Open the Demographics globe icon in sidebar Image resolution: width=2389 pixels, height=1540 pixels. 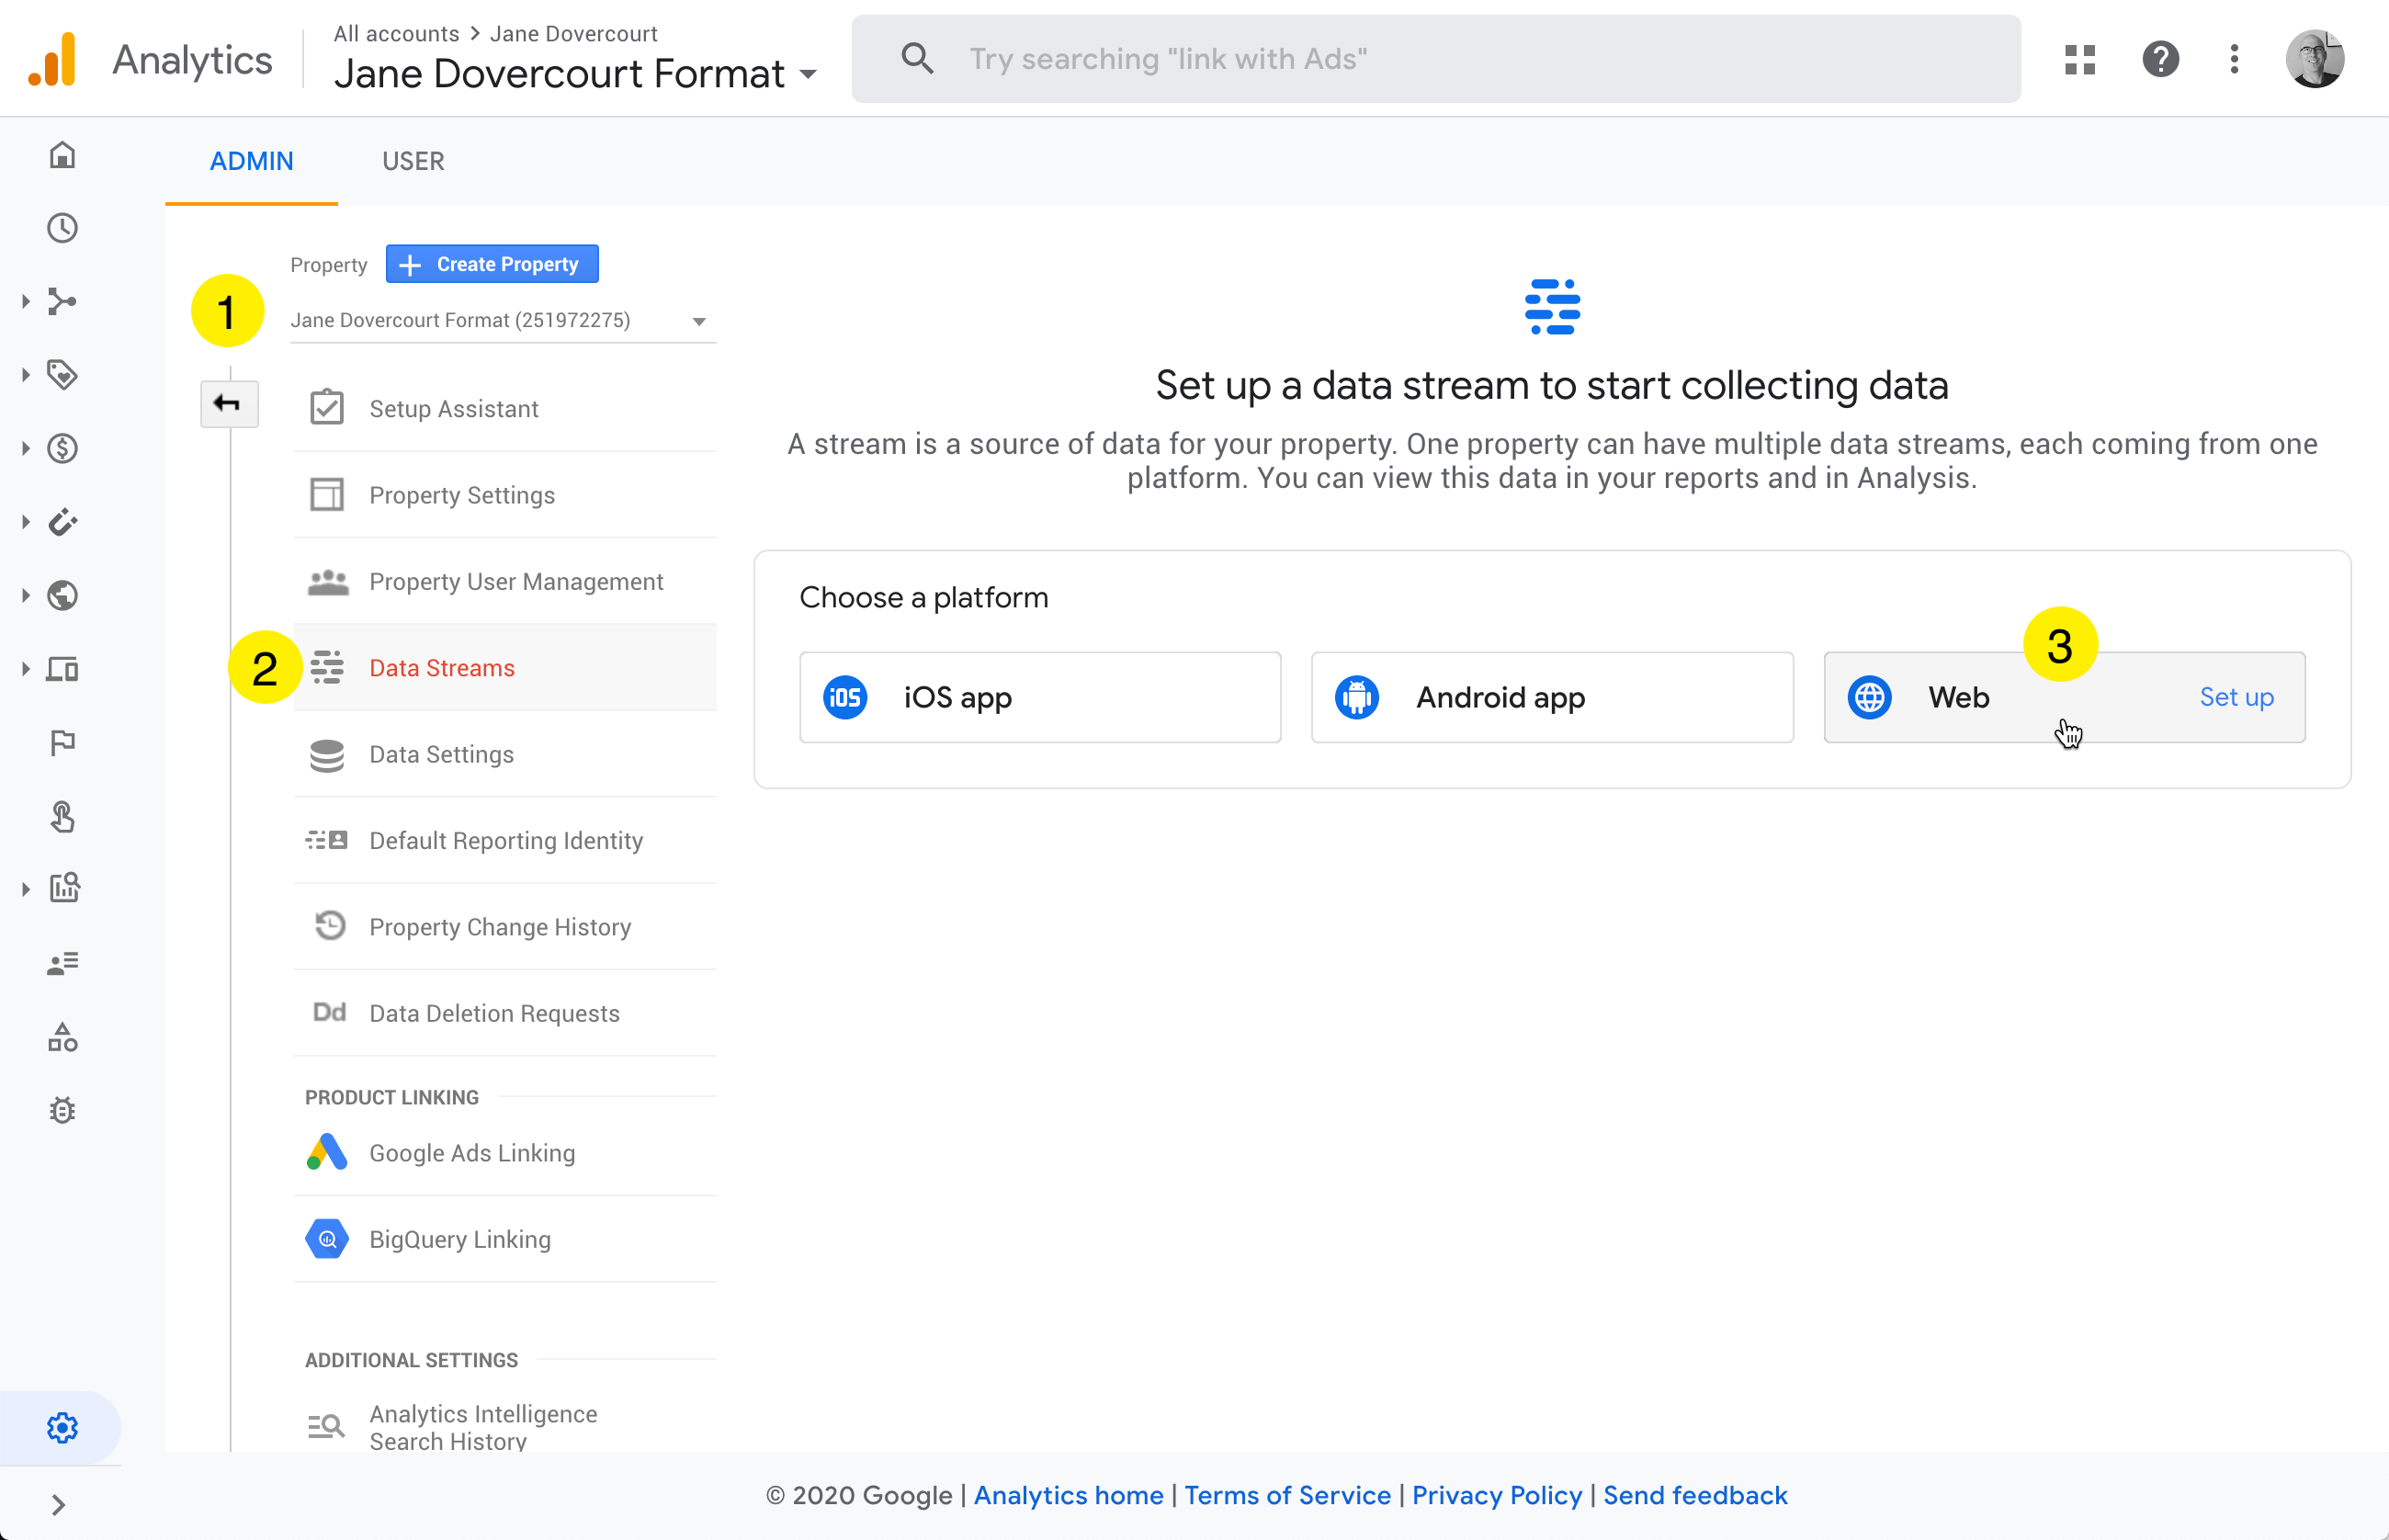[62, 595]
